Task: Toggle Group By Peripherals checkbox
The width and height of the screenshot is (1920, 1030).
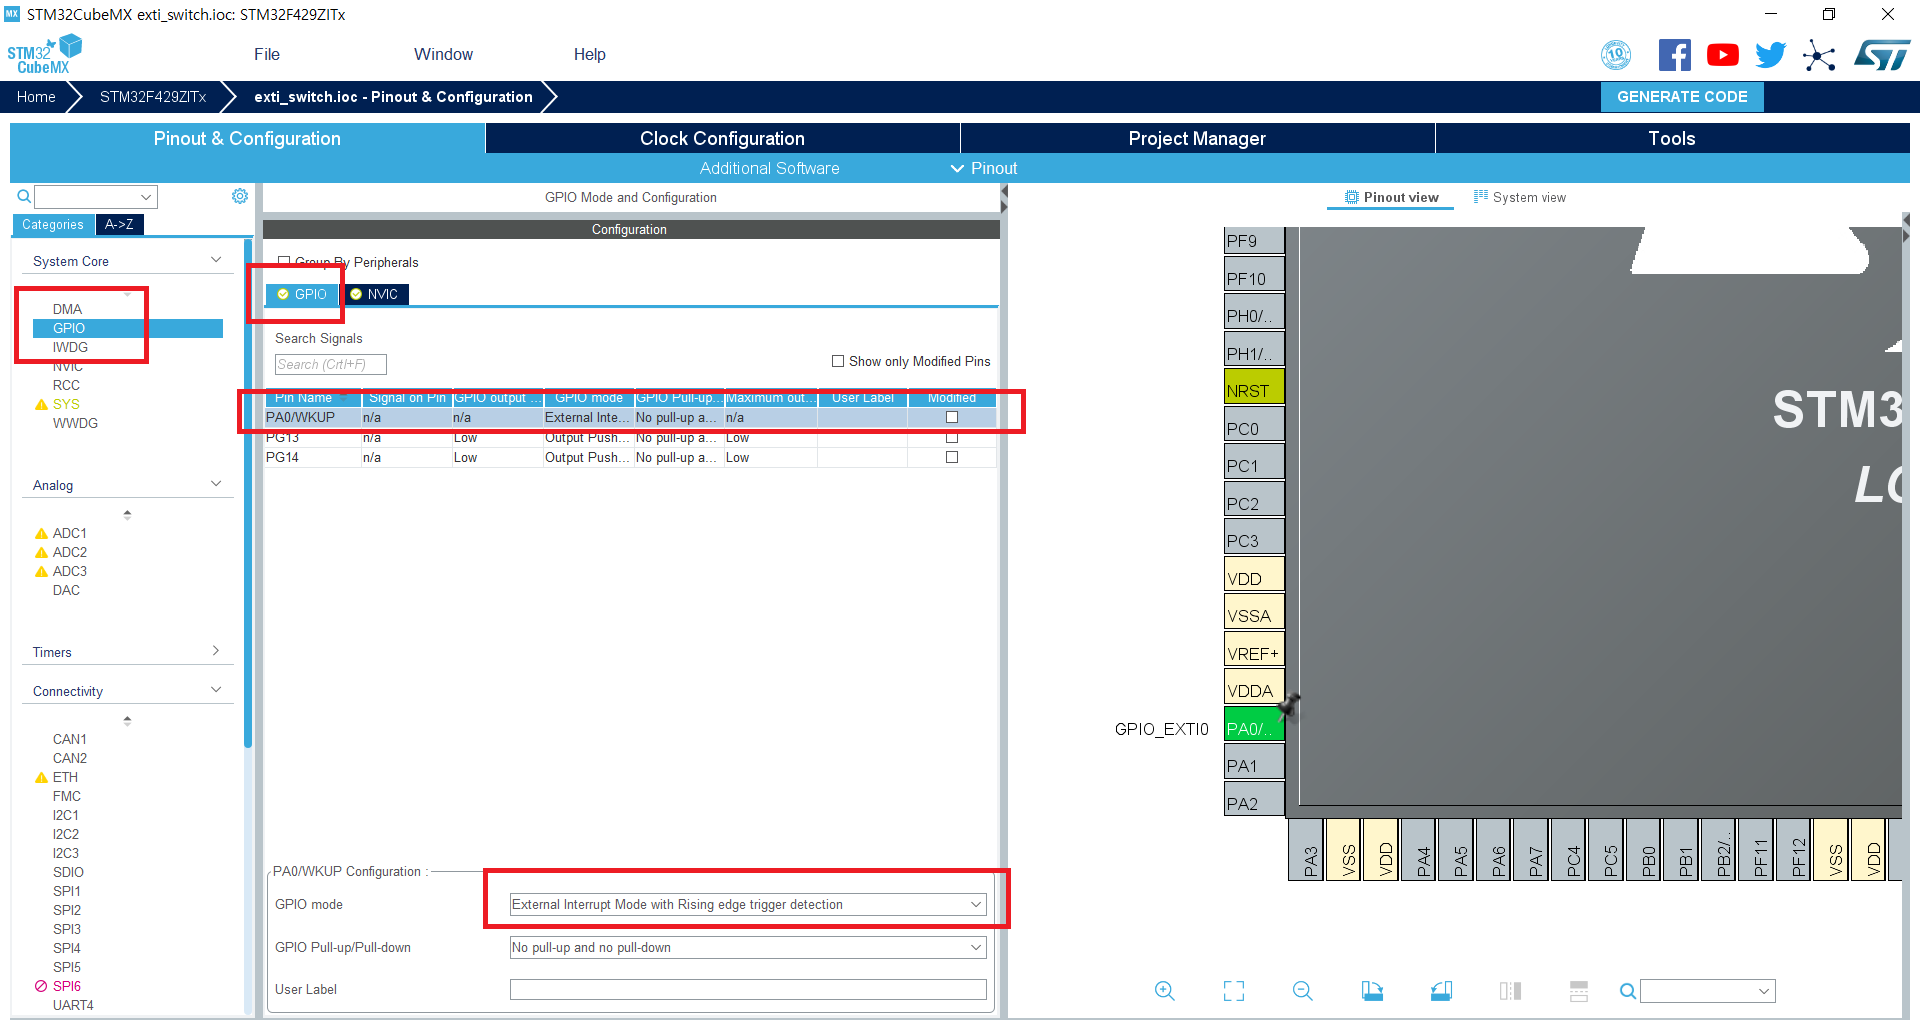Action: (x=284, y=262)
